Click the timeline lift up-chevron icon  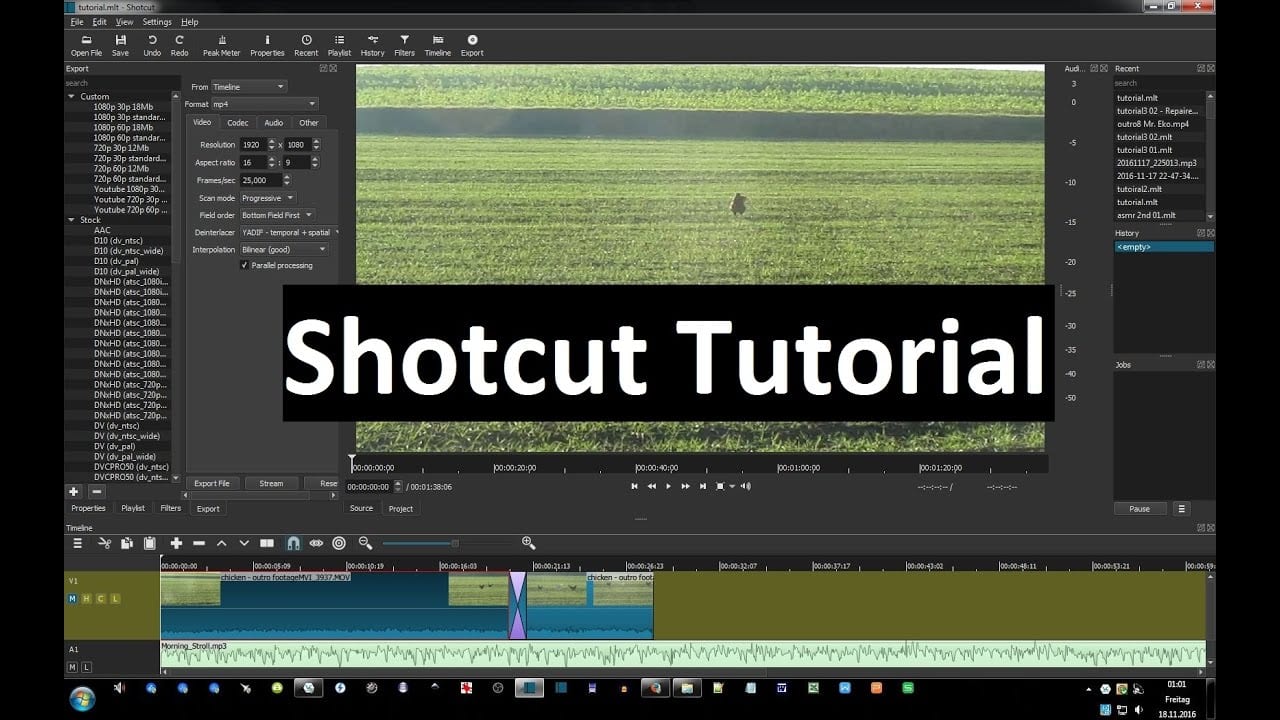tap(221, 543)
